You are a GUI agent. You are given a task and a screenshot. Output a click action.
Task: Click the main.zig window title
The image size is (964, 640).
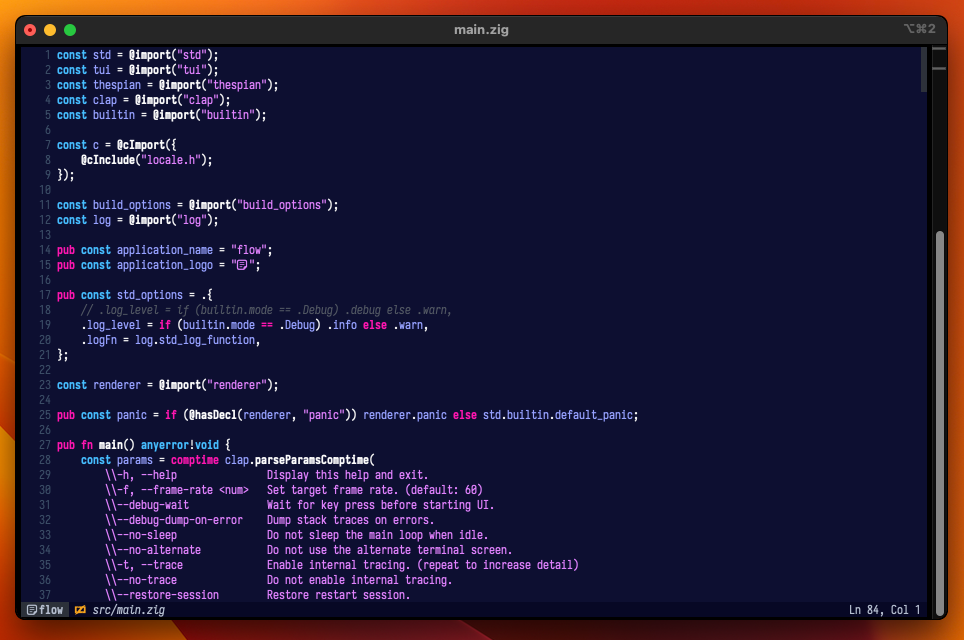tap(481, 30)
